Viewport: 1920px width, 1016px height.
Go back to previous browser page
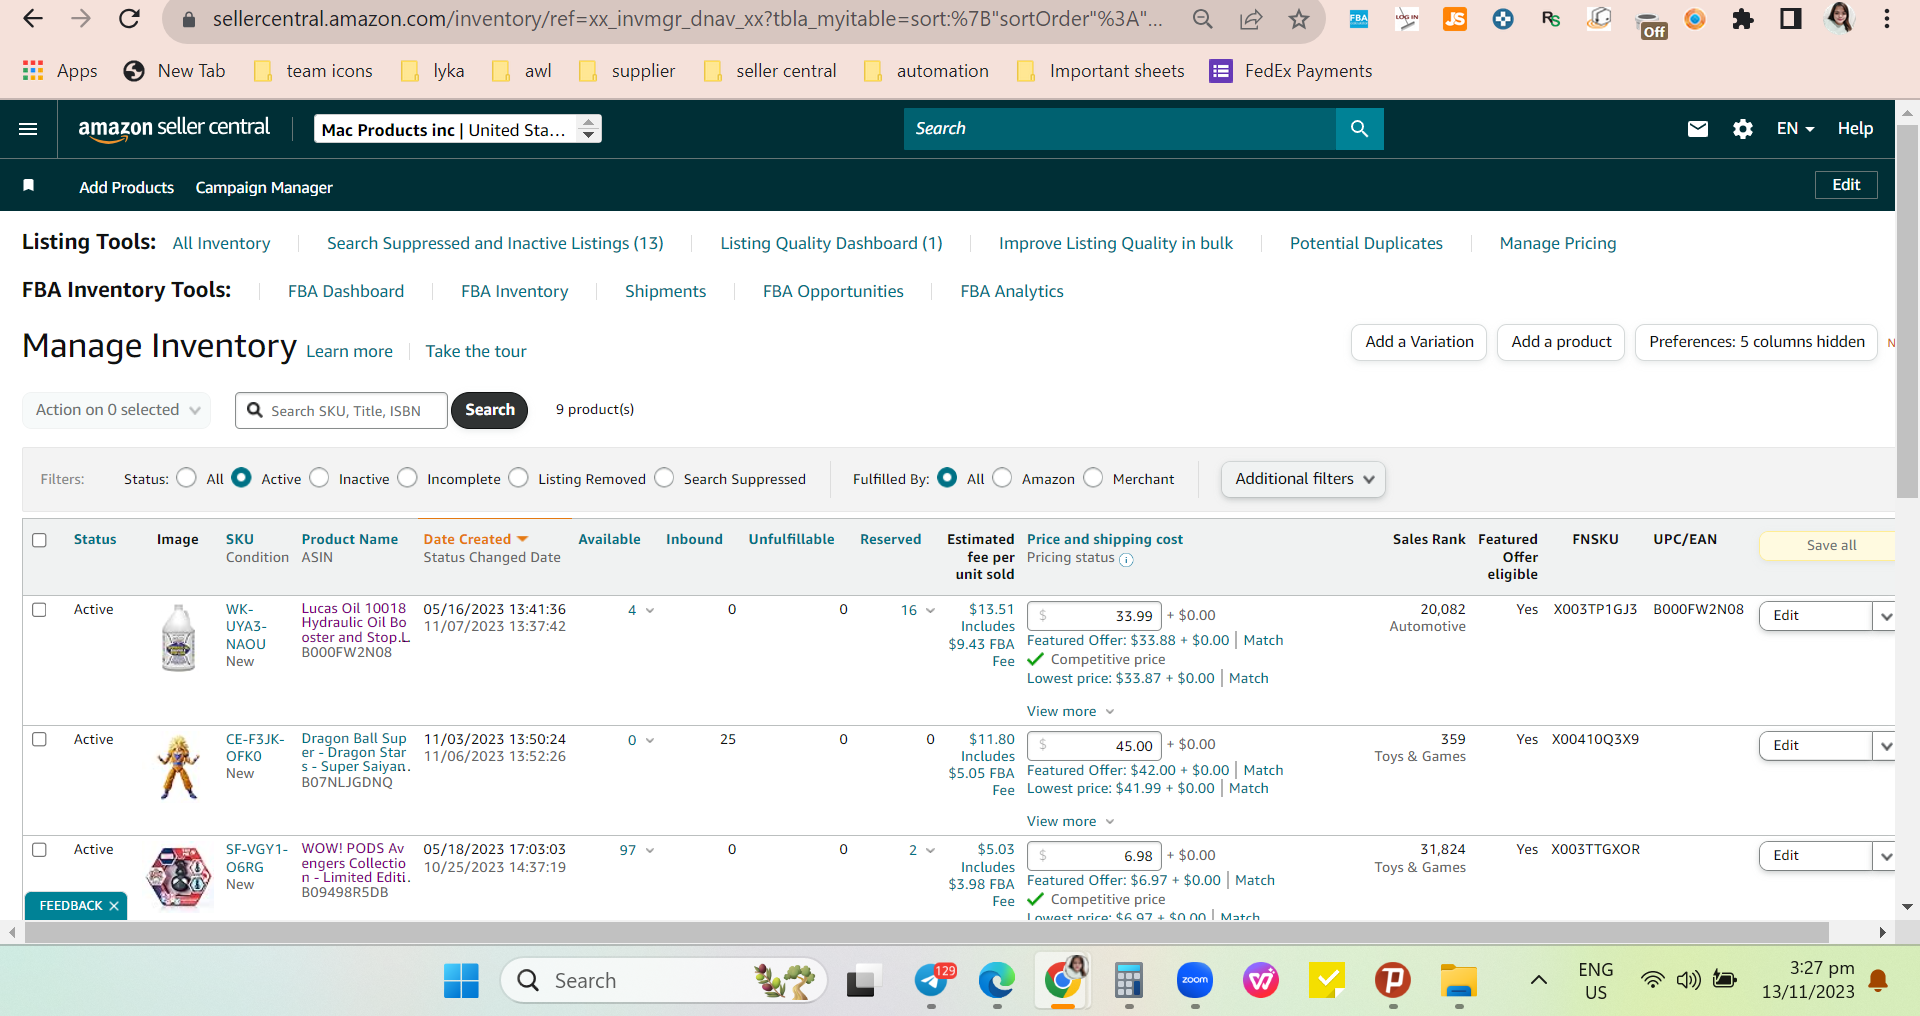tap(33, 19)
